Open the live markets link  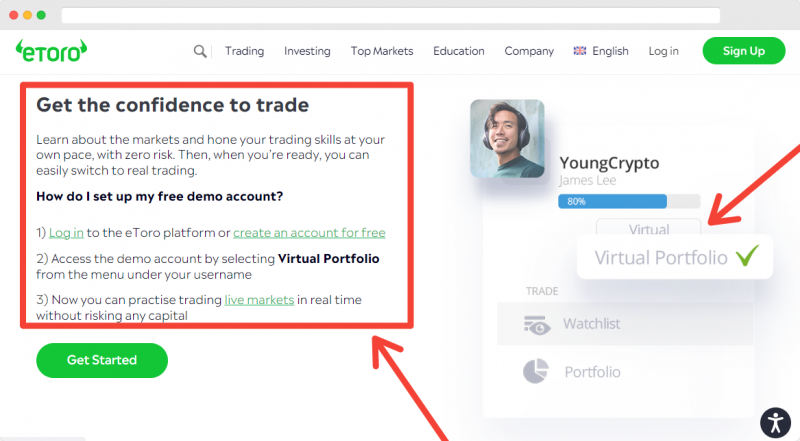point(259,300)
